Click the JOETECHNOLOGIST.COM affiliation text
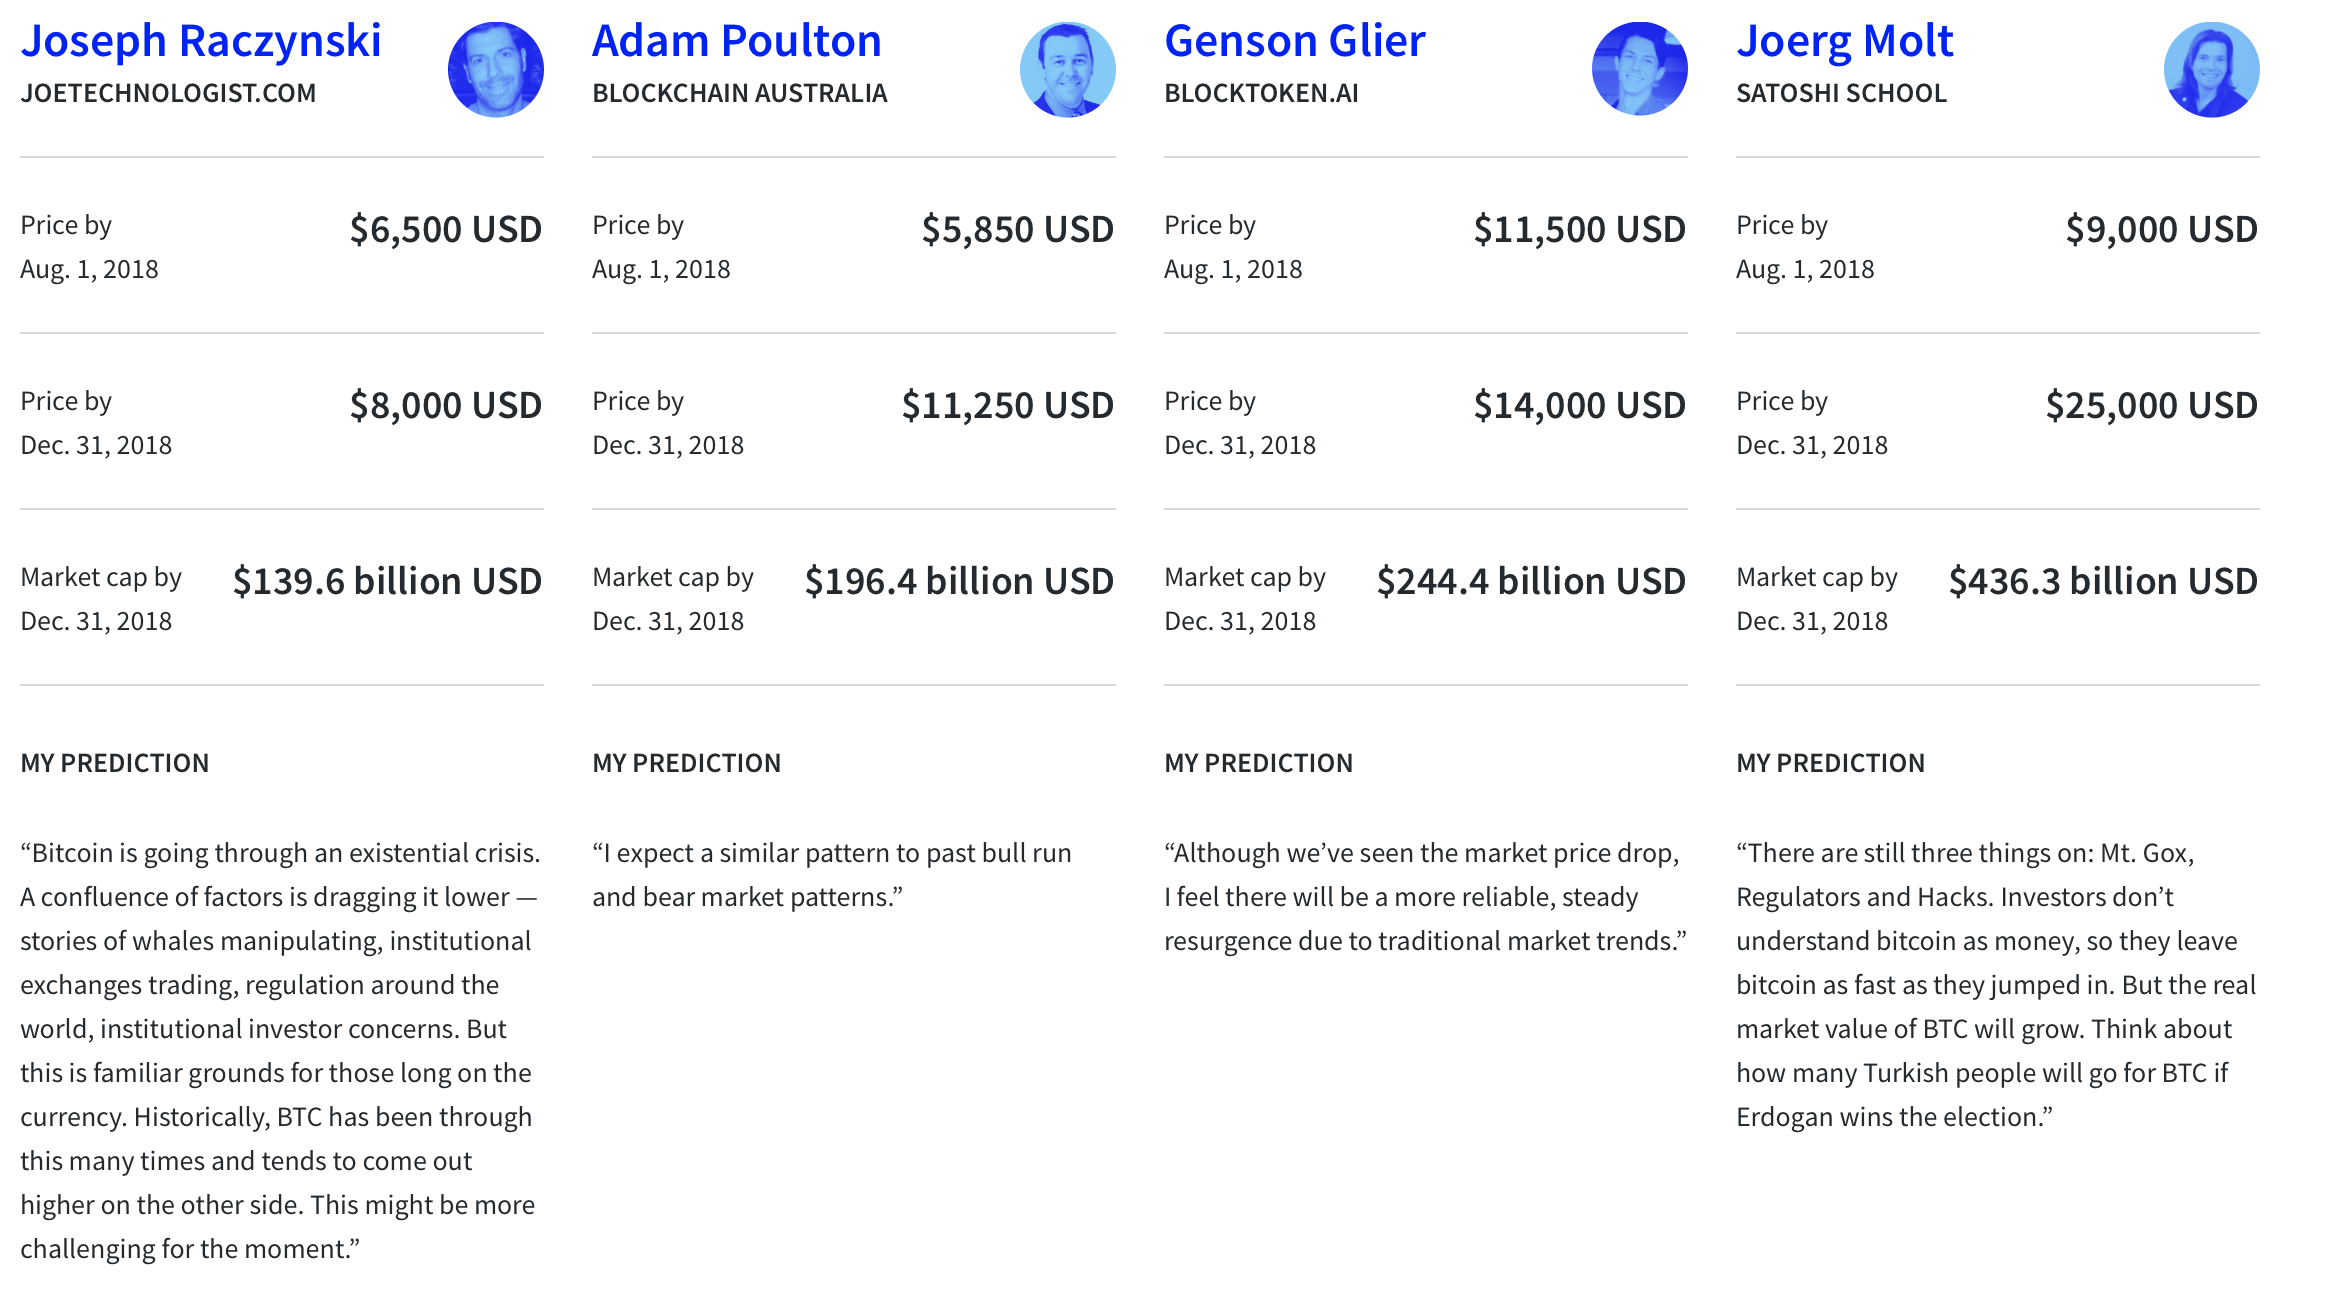Viewport: 2332px width, 1290px height. 168,93
